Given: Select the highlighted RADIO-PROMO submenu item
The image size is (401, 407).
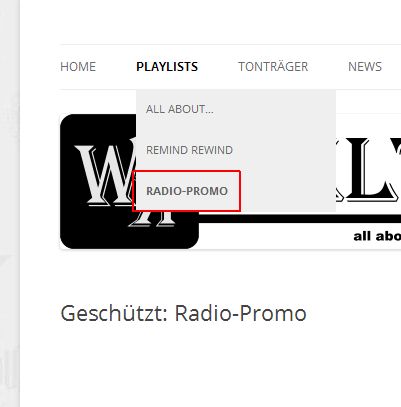Looking at the screenshot, I should click(x=187, y=191).
